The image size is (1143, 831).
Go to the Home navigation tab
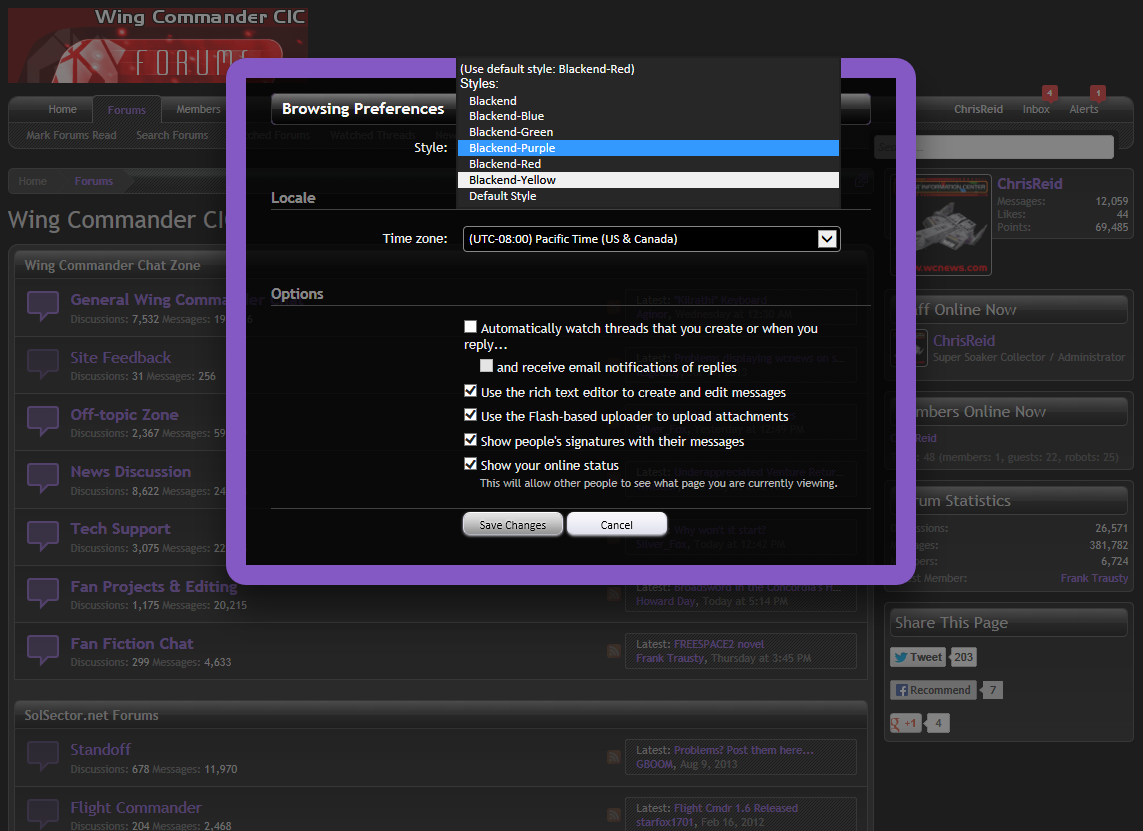[x=62, y=109]
